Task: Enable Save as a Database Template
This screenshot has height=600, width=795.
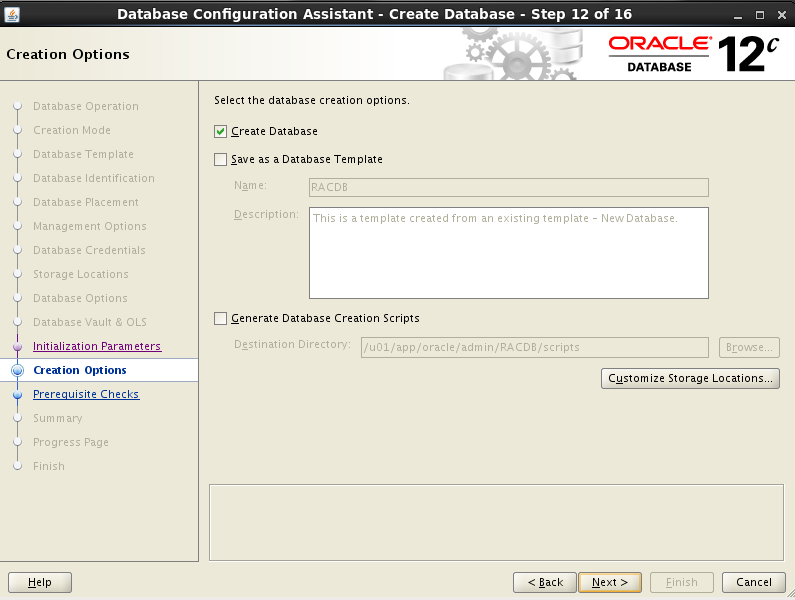Action: click(221, 160)
